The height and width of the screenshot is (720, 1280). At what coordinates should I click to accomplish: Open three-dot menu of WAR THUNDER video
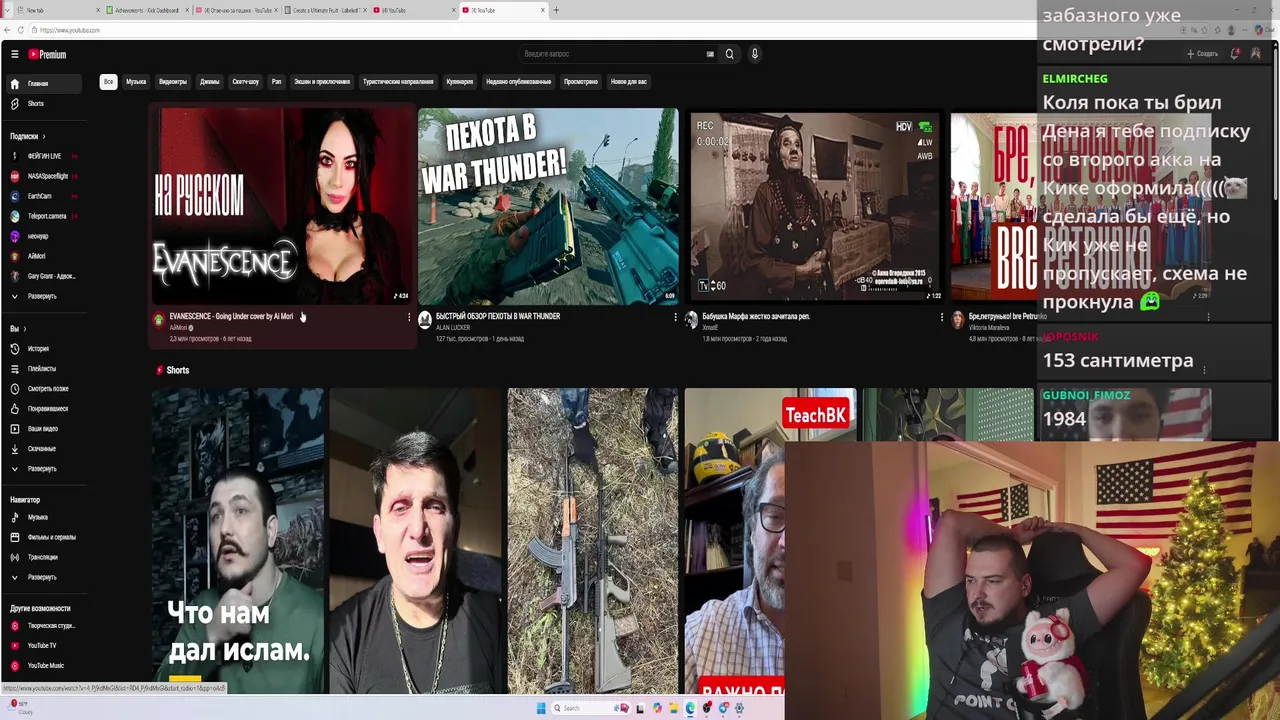(x=675, y=317)
